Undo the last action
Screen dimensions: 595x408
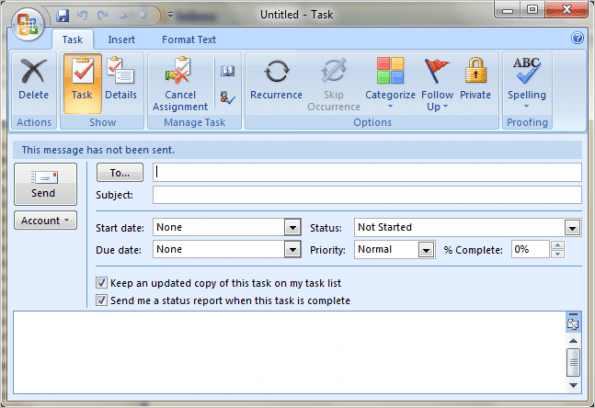(x=82, y=15)
